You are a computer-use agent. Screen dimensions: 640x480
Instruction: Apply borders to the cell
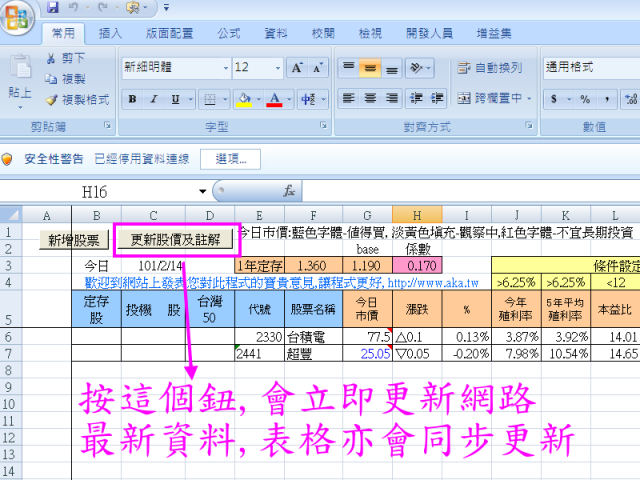coord(210,99)
